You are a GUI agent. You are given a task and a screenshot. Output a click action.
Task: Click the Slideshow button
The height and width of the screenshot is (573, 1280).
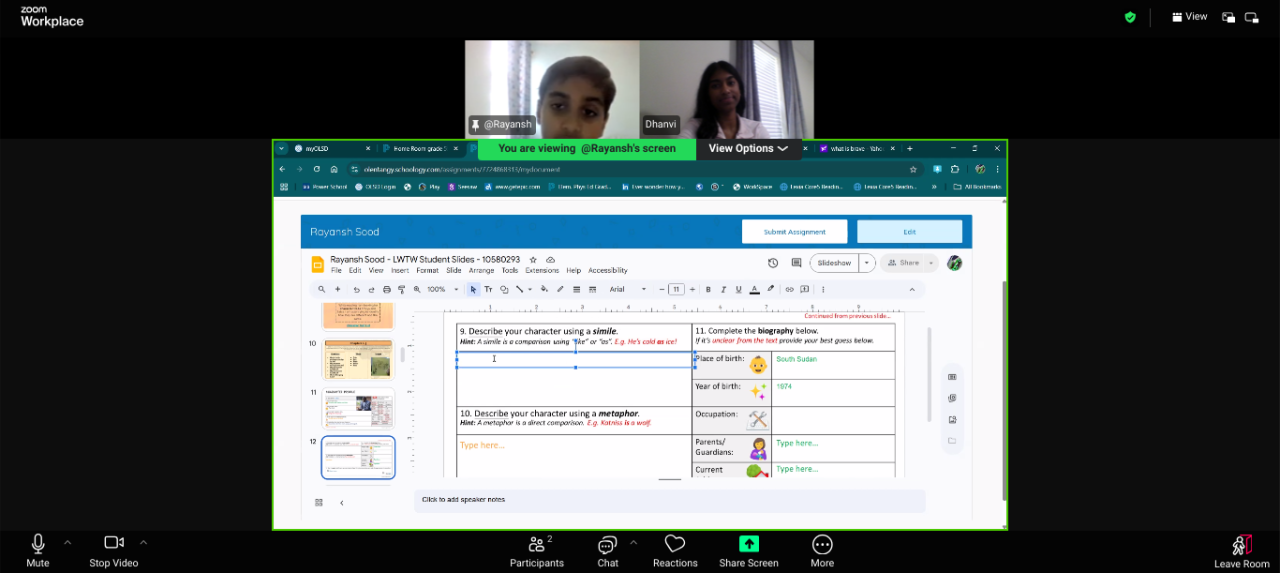834,263
